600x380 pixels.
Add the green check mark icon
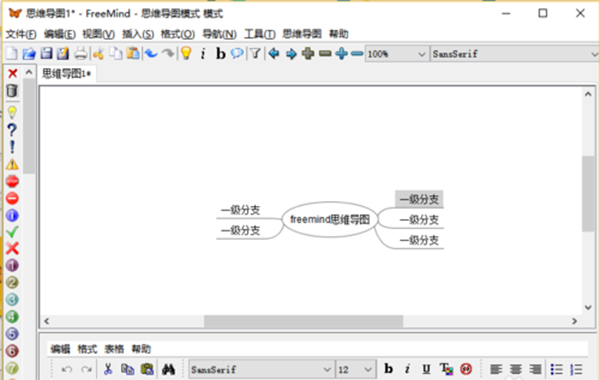12,232
